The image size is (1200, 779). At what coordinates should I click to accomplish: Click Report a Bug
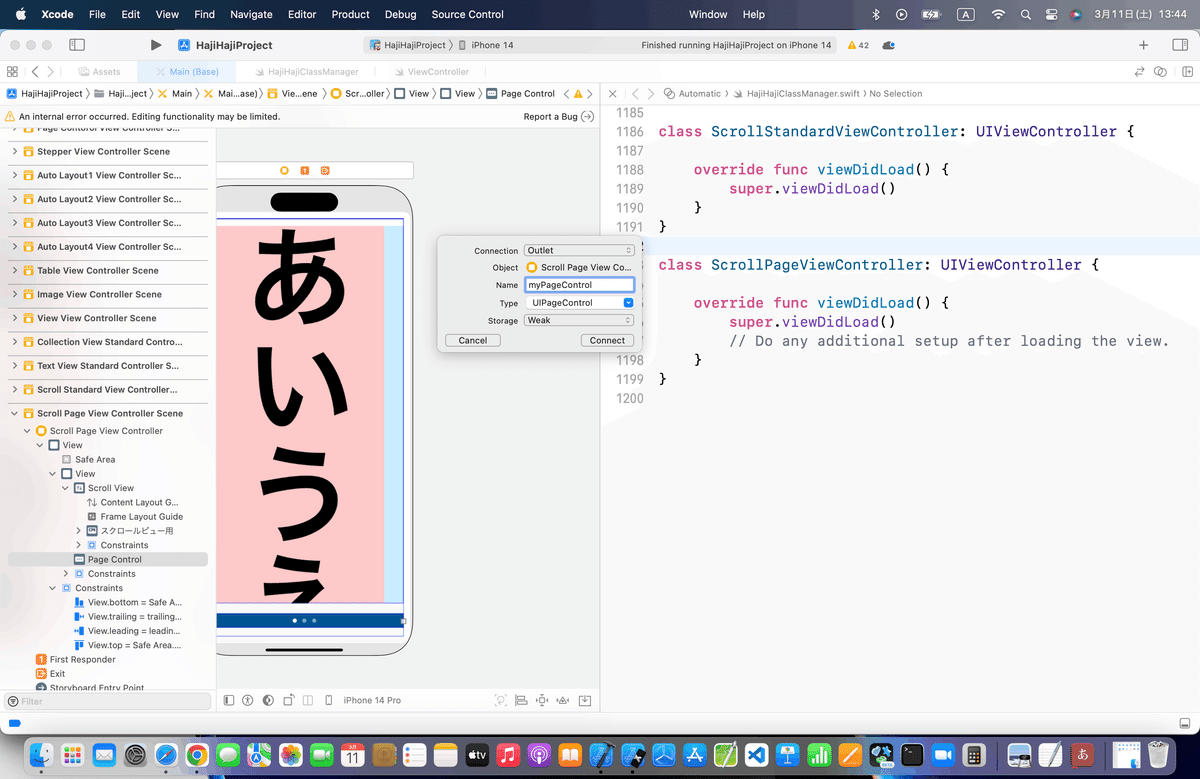(550, 116)
